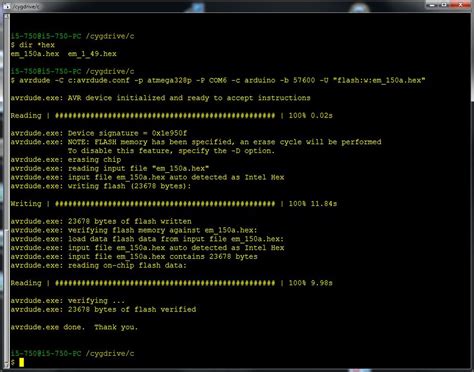Click the "verifying ..." line
The width and height of the screenshot is (474, 372).
[x=68, y=301]
